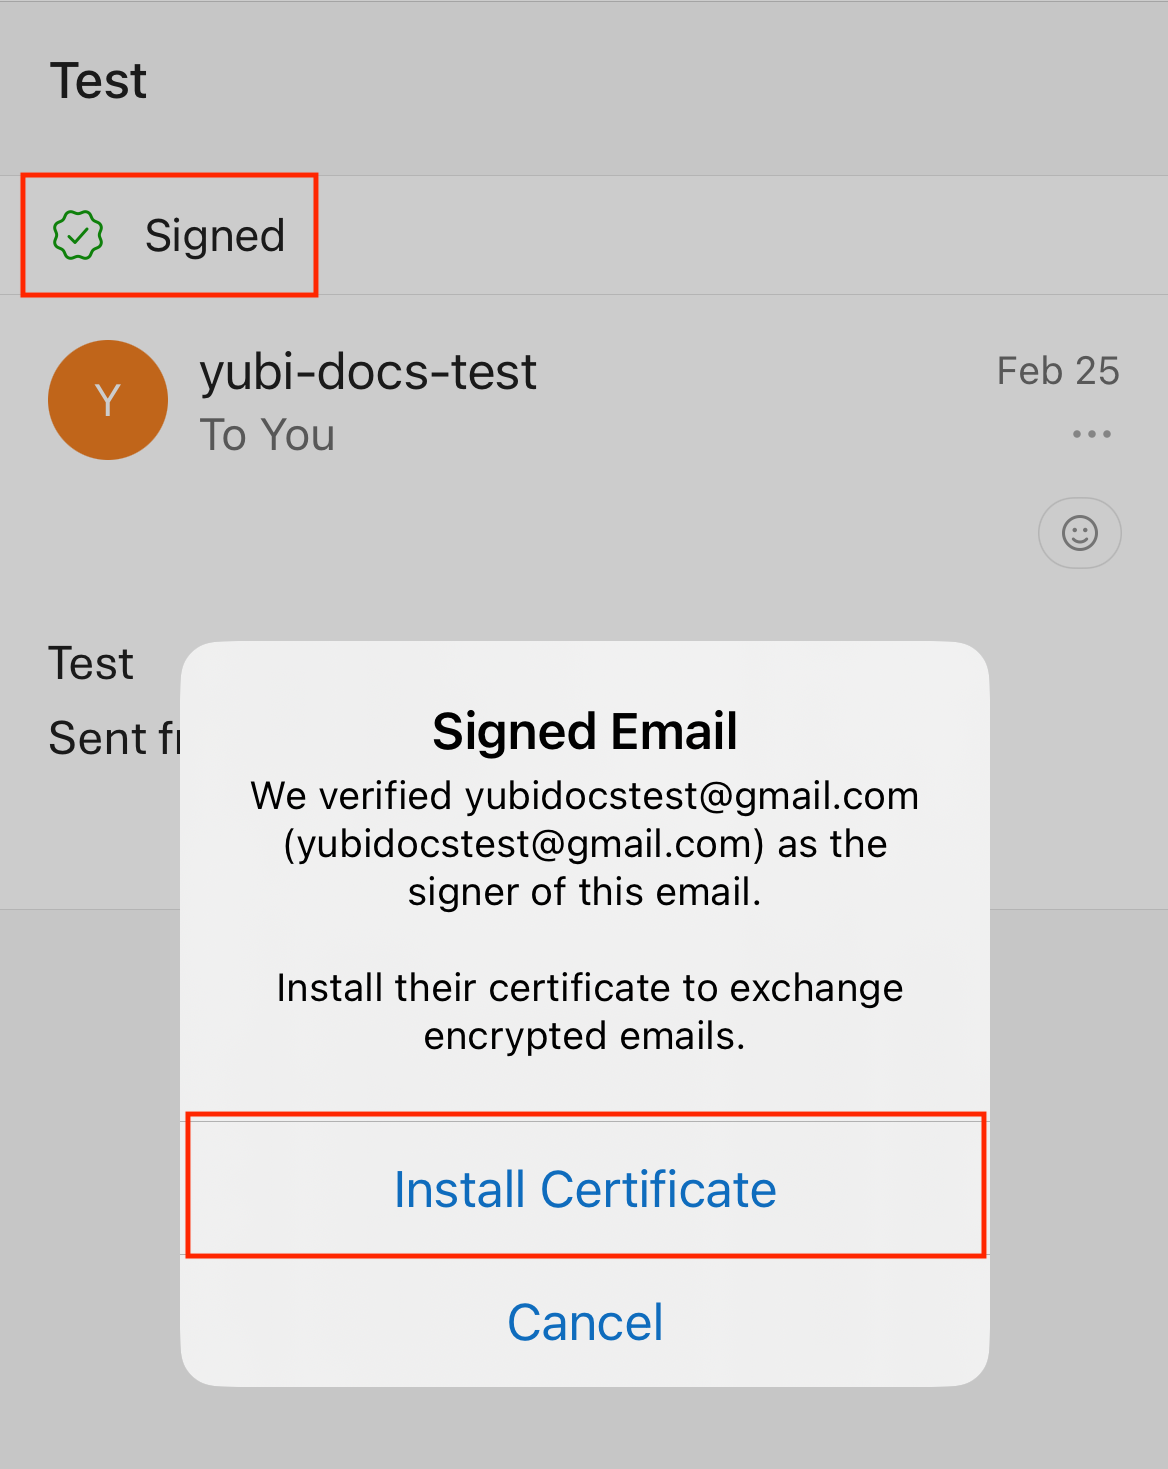Tap the "Signed" status label

pyautogui.click(x=215, y=236)
